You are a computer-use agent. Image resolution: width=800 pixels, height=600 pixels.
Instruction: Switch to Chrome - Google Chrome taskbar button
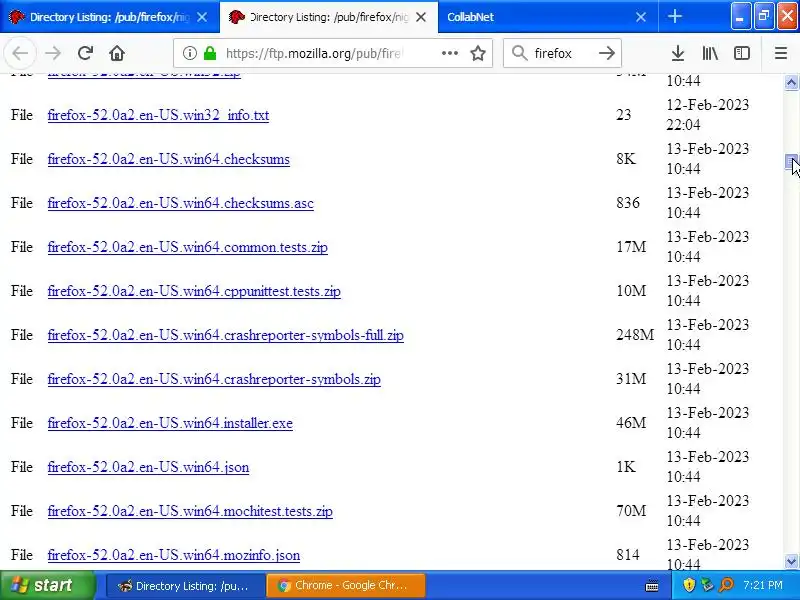345,586
